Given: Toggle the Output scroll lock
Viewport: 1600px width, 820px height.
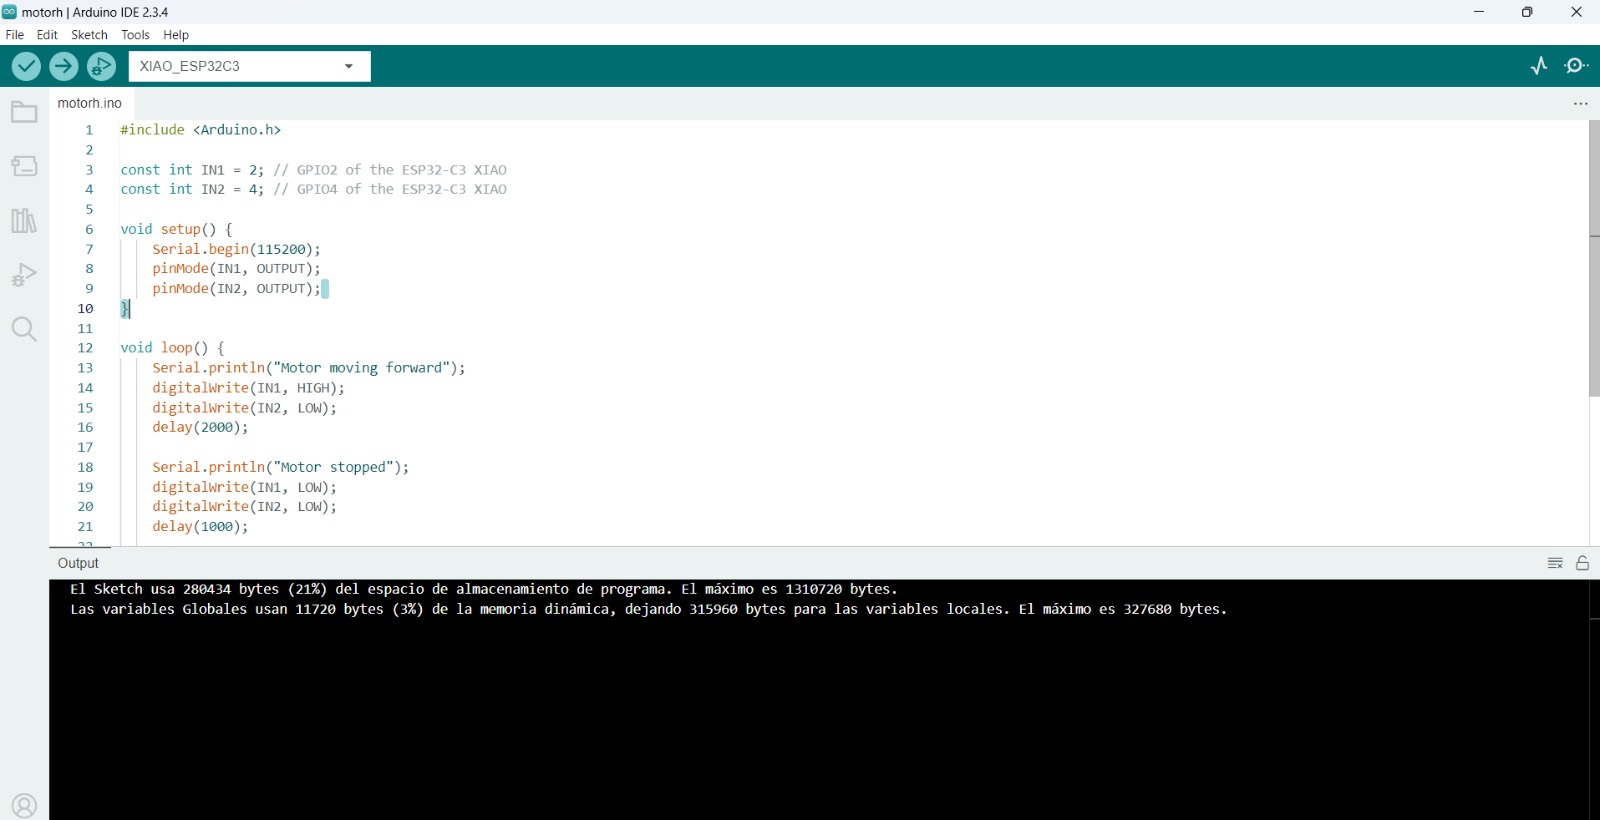Looking at the screenshot, I should [x=1582, y=563].
